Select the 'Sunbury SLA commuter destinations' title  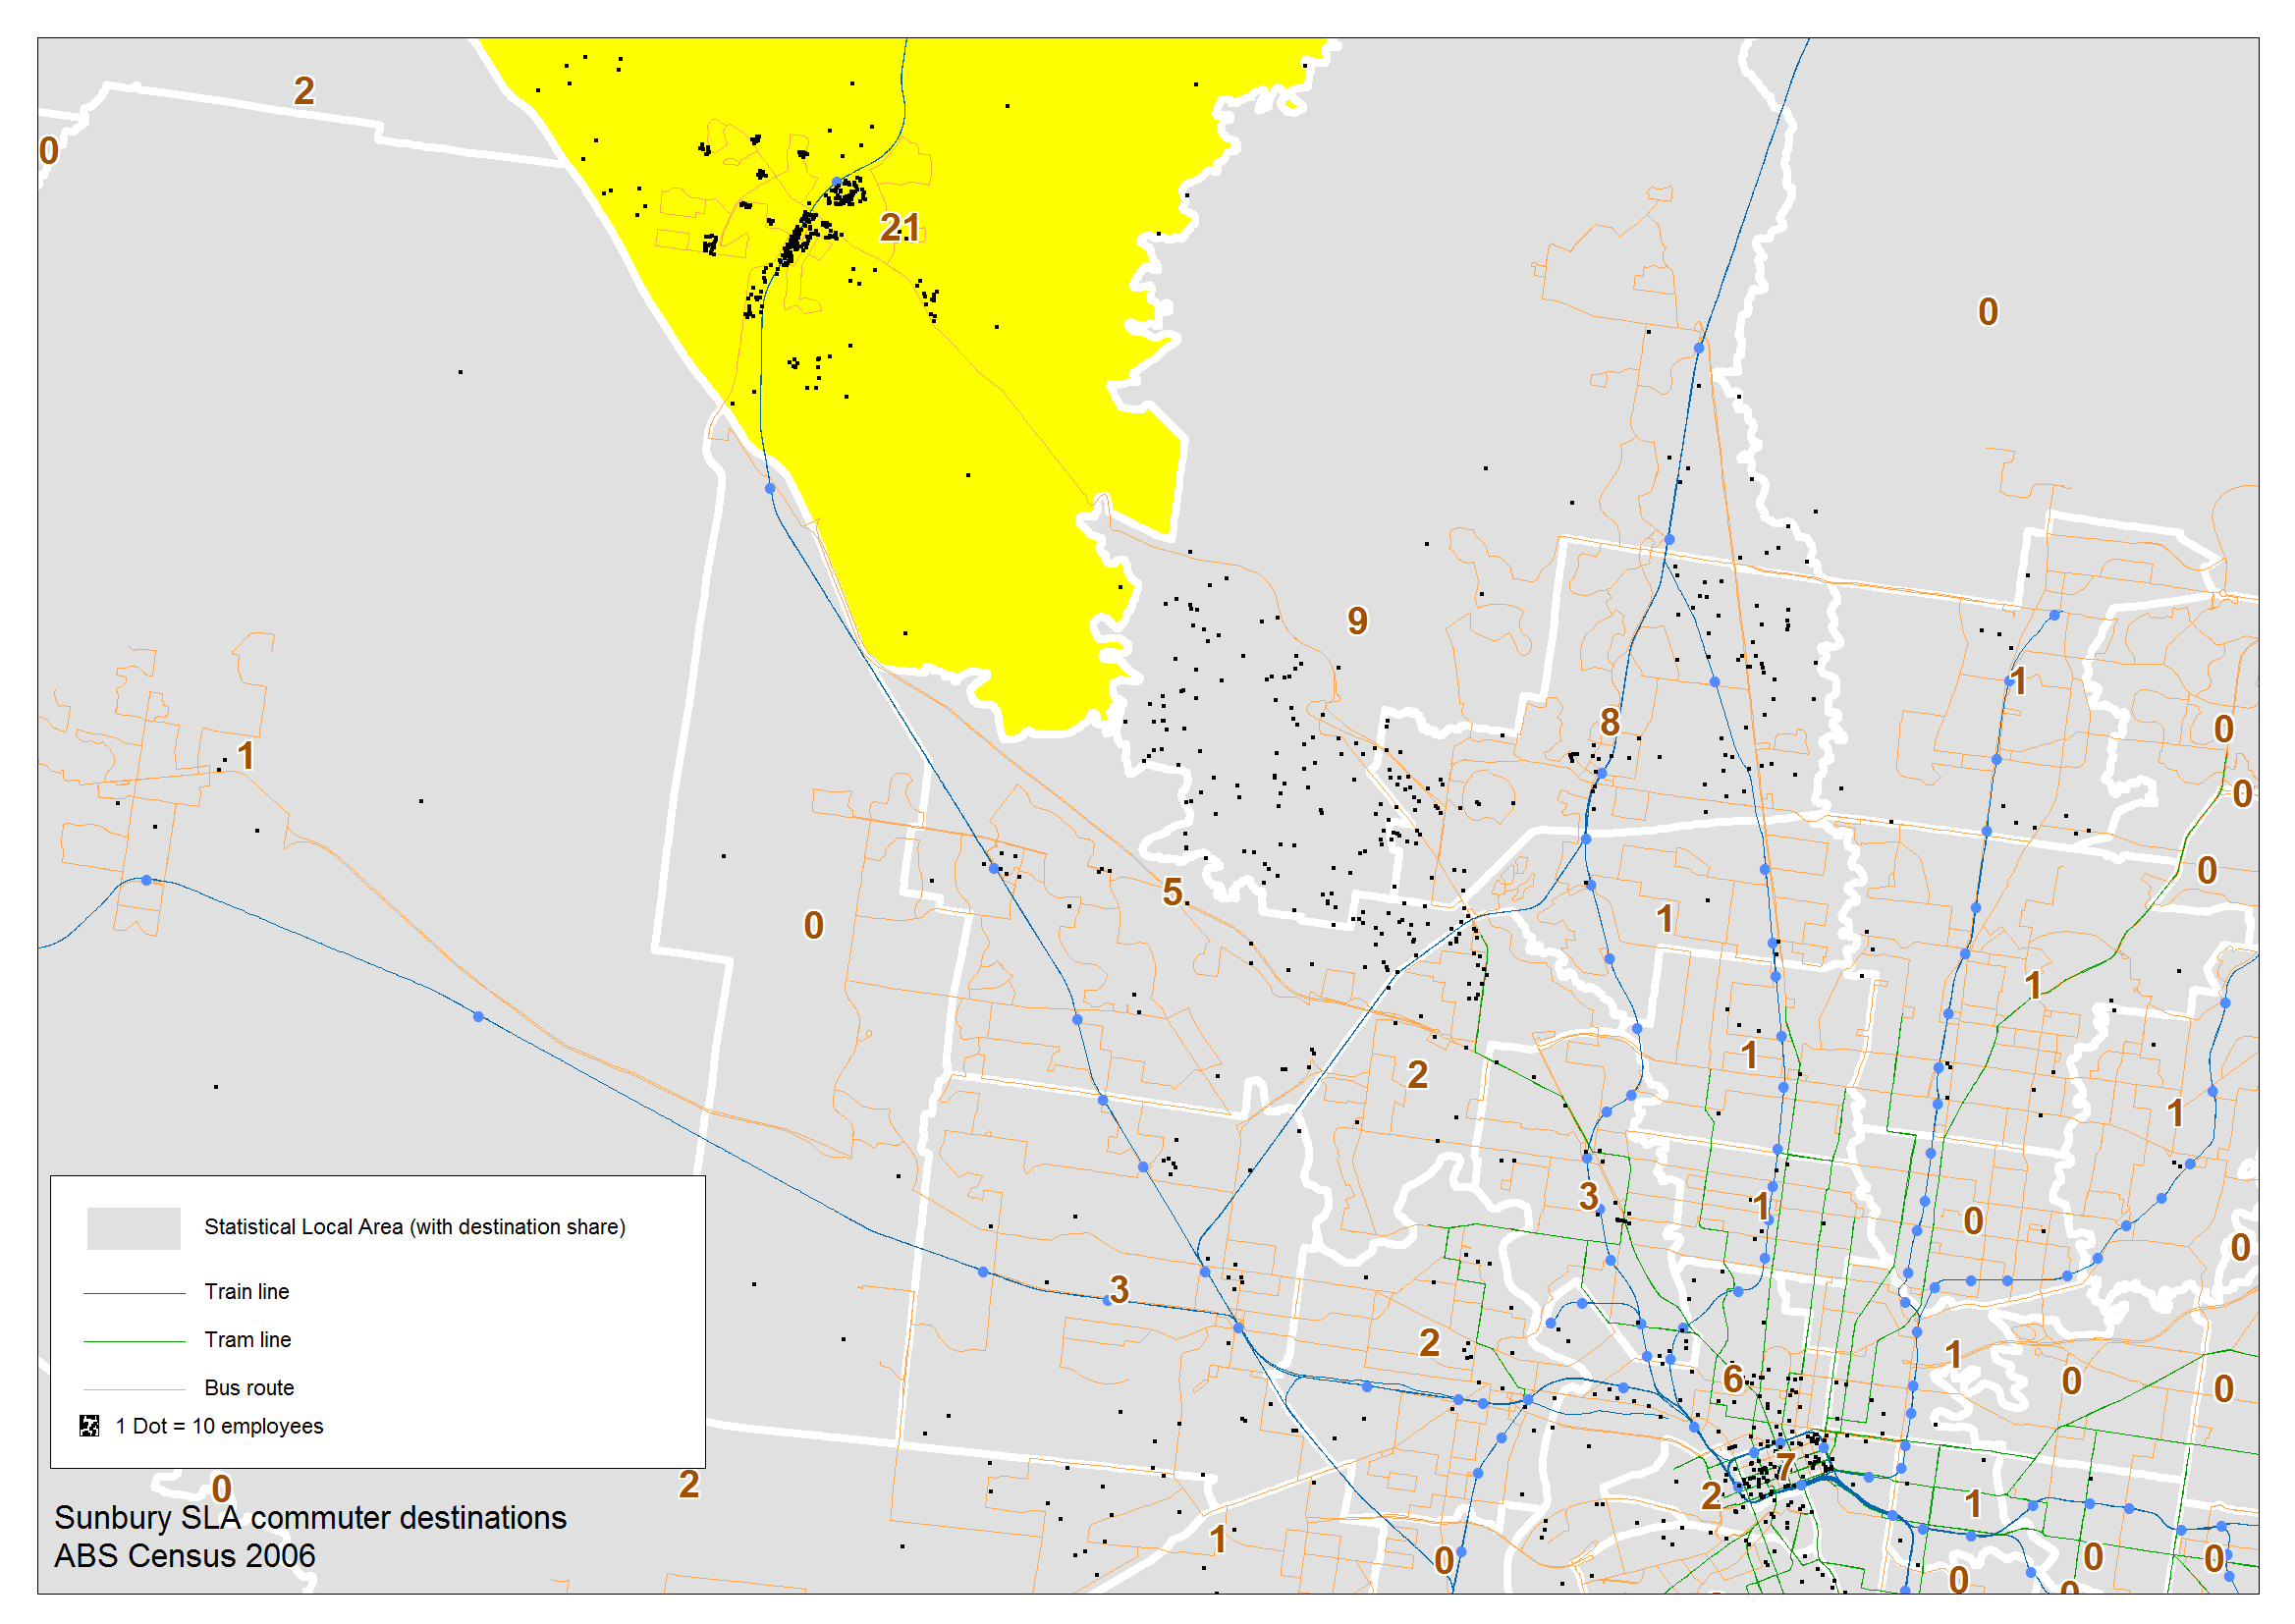click(x=310, y=1518)
